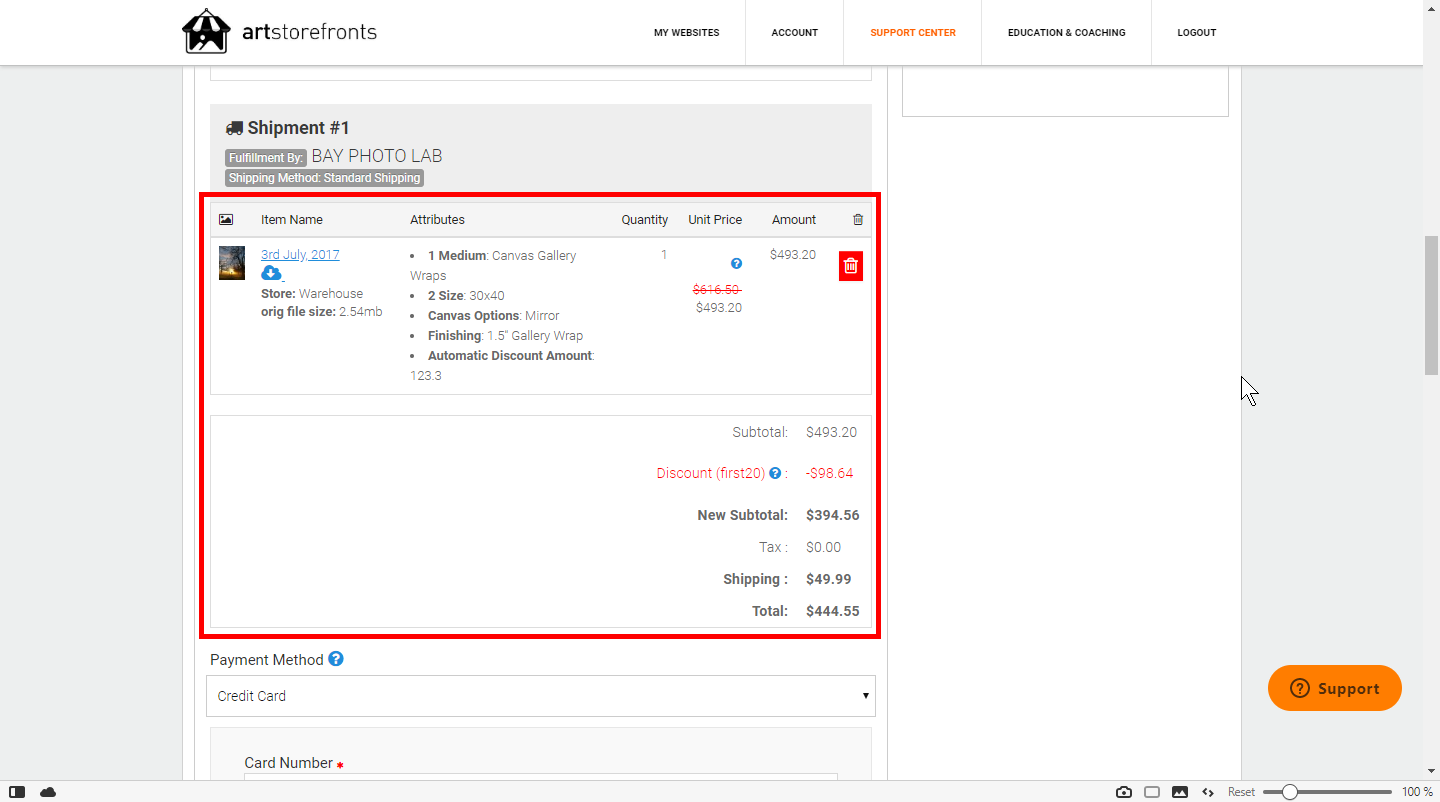Image resolution: width=1440 pixels, height=802 pixels.
Task: Open Education & Coaching menu
Action: [x=1066, y=33]
